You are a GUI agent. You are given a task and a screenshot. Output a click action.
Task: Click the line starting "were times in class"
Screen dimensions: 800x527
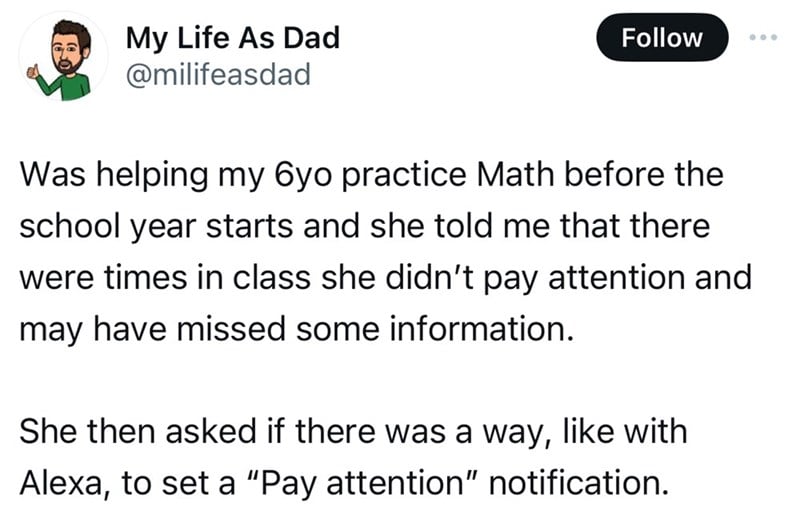(385, 279)
